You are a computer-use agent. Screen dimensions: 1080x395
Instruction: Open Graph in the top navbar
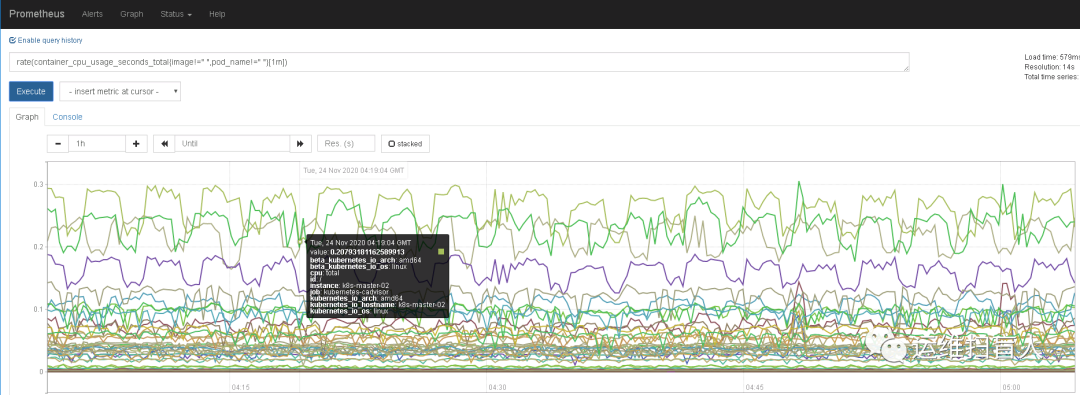pos(132,14)
